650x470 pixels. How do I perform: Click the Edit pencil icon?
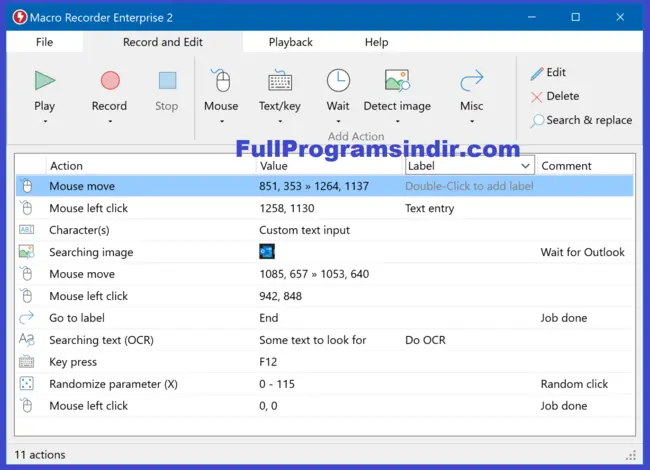pos(537,73)
